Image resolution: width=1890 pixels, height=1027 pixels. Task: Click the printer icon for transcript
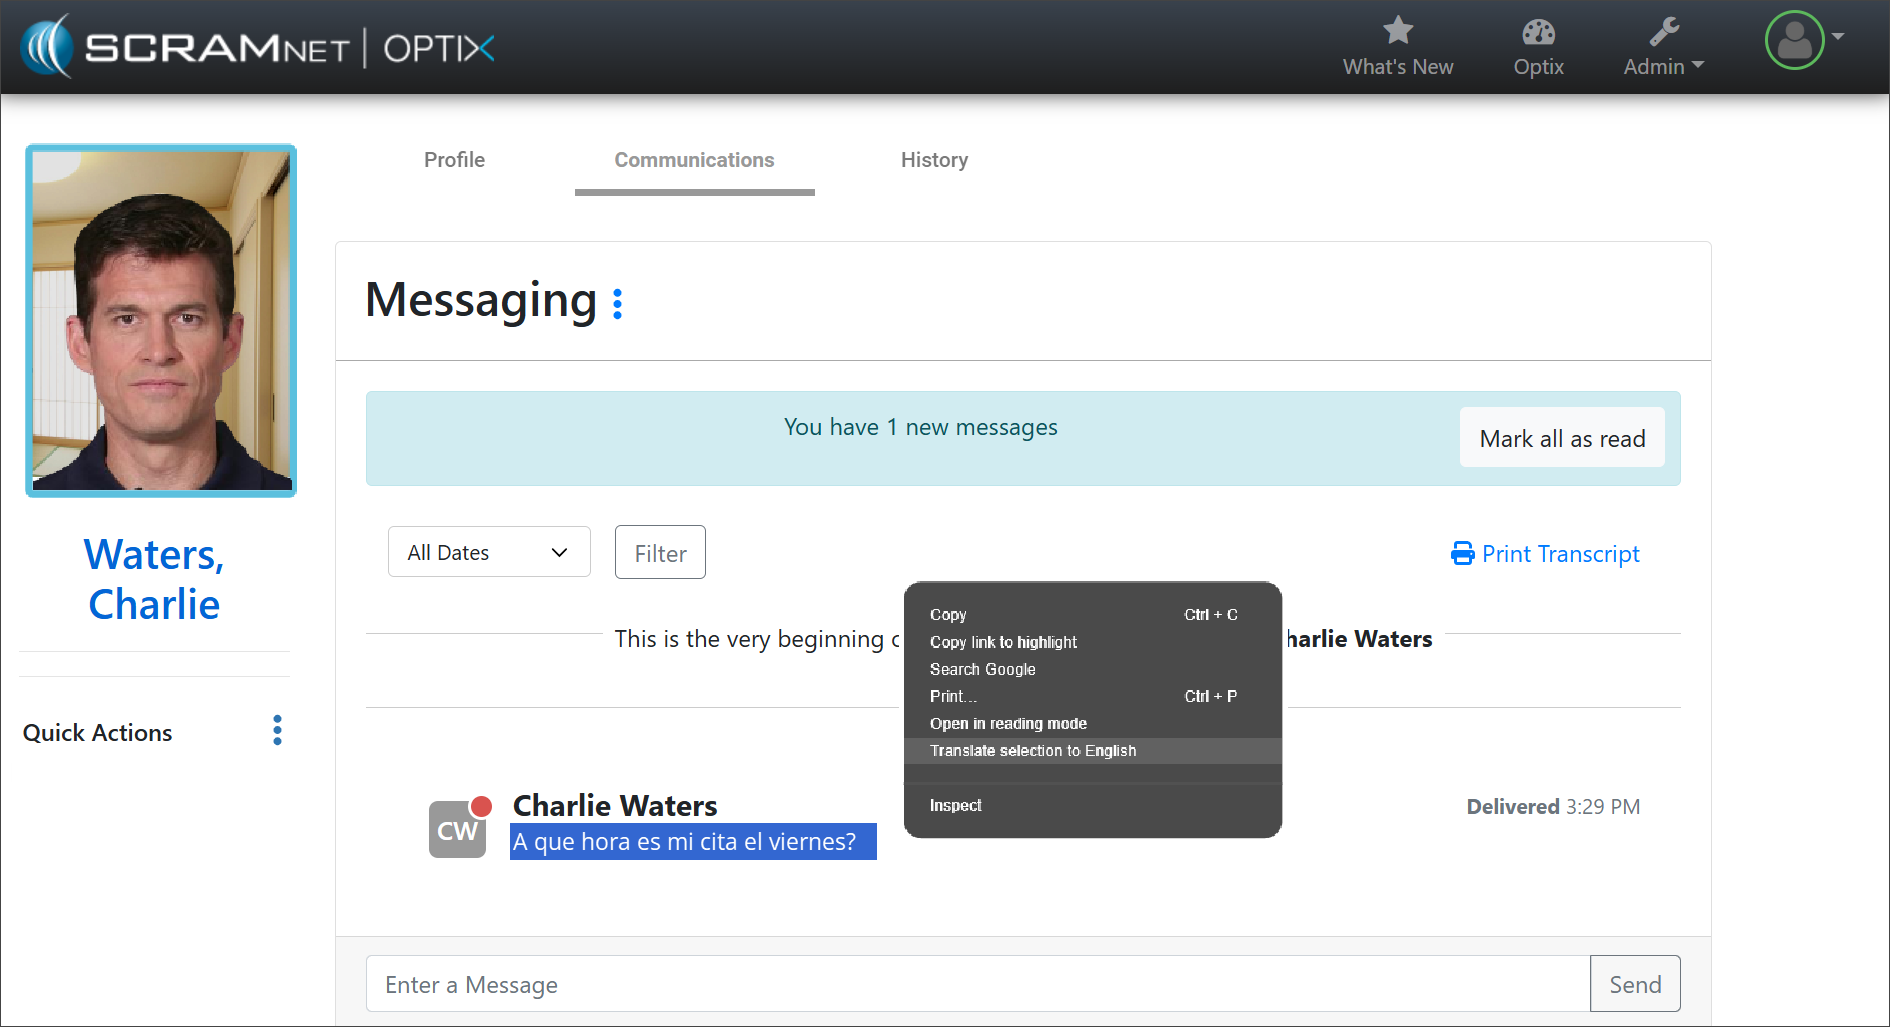click(1462, 554)
